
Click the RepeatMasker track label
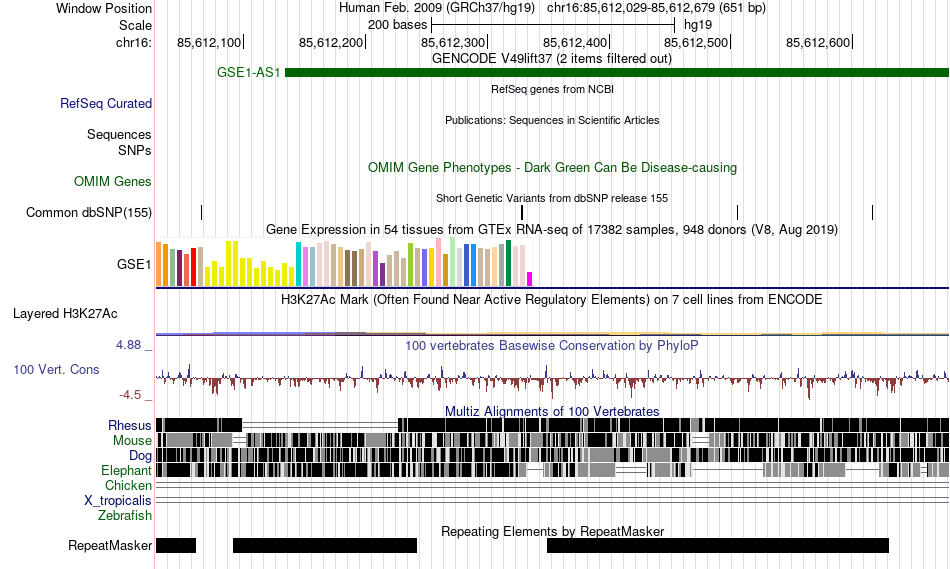110,545
